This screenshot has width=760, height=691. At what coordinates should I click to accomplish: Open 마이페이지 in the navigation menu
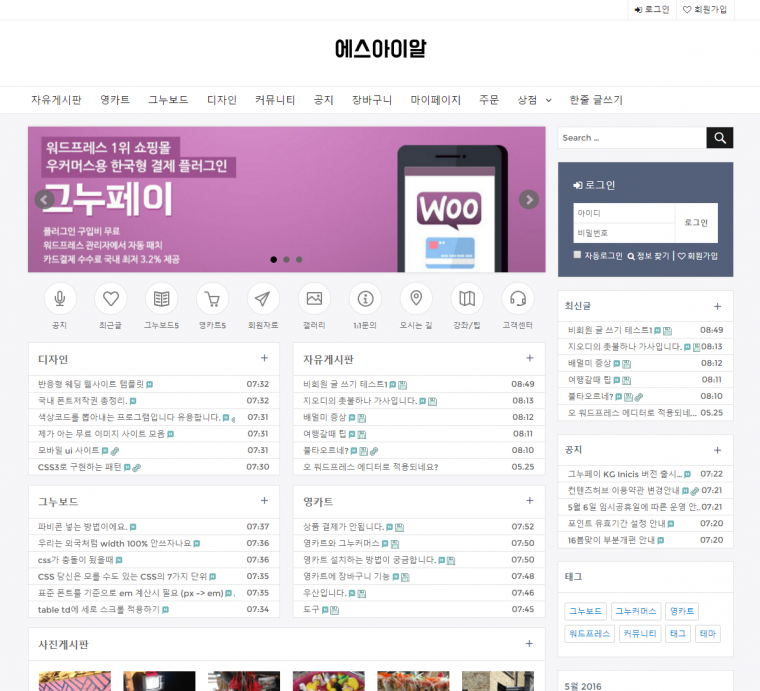pos(435,100)
